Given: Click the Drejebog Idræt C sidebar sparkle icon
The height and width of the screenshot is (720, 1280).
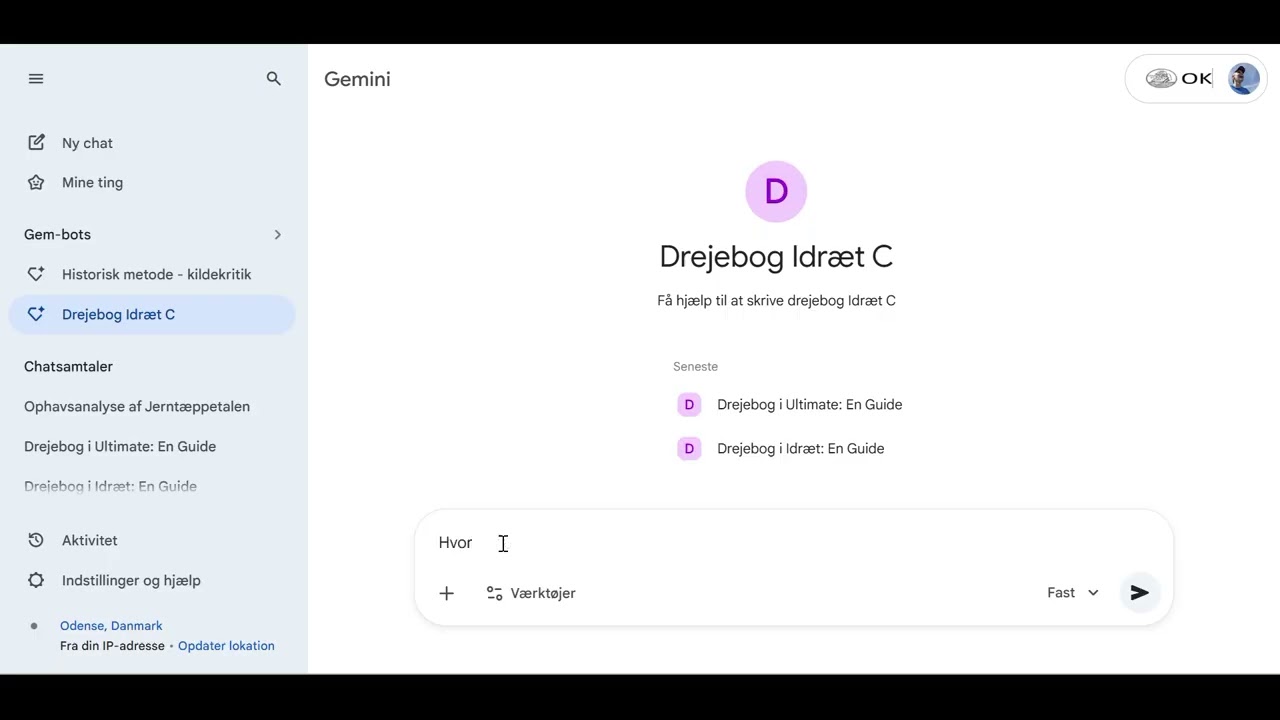Looking at the screenshot, I should pos(36,314).
